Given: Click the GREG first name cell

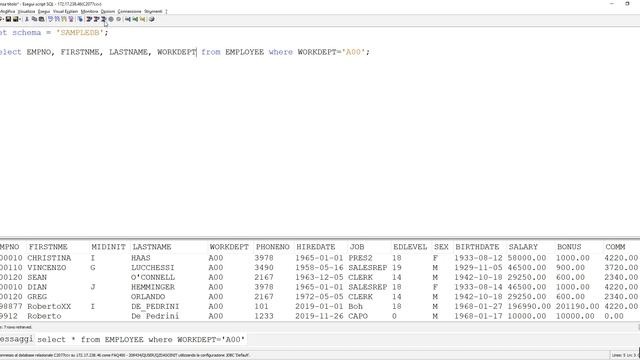Looking at the screenshot, I should [x=37, y=297].
